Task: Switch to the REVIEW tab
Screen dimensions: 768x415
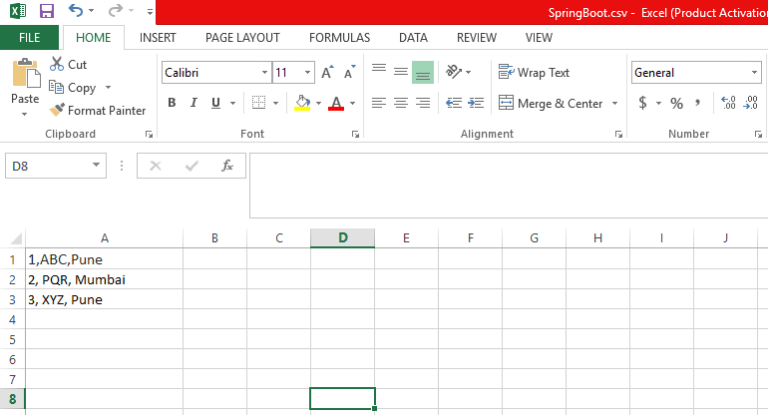Action: pyautogui.click(x=477, y=38)
